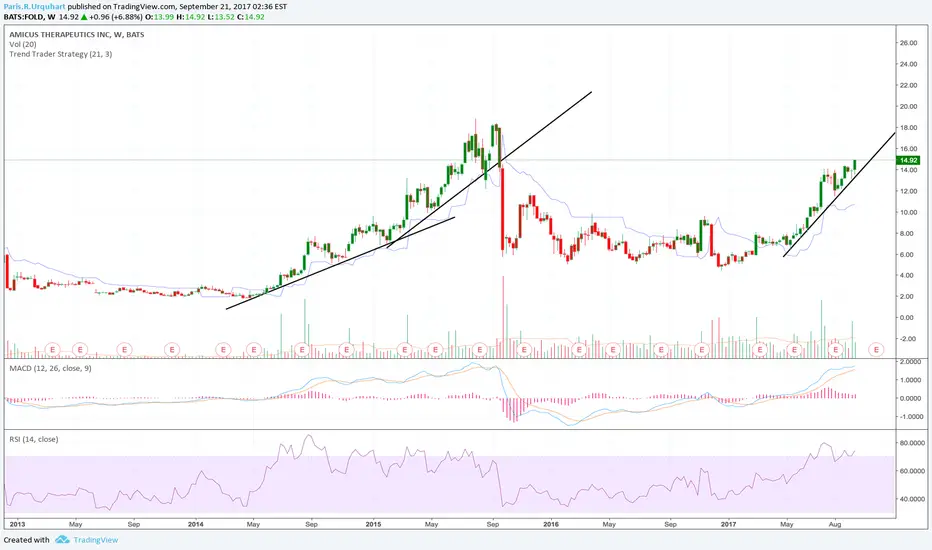Click the 'O:13.99' open value
Screen dimensions: 932x550
(160, 17)
